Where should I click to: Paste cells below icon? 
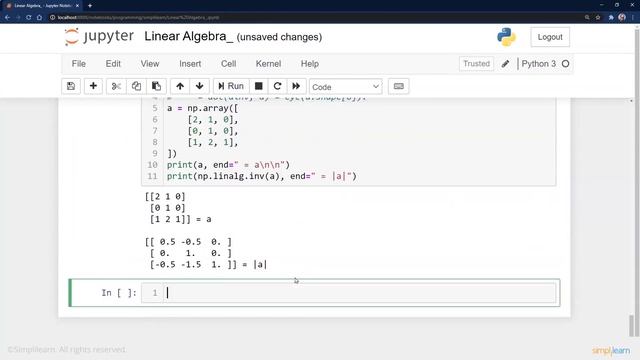point(156,86)
